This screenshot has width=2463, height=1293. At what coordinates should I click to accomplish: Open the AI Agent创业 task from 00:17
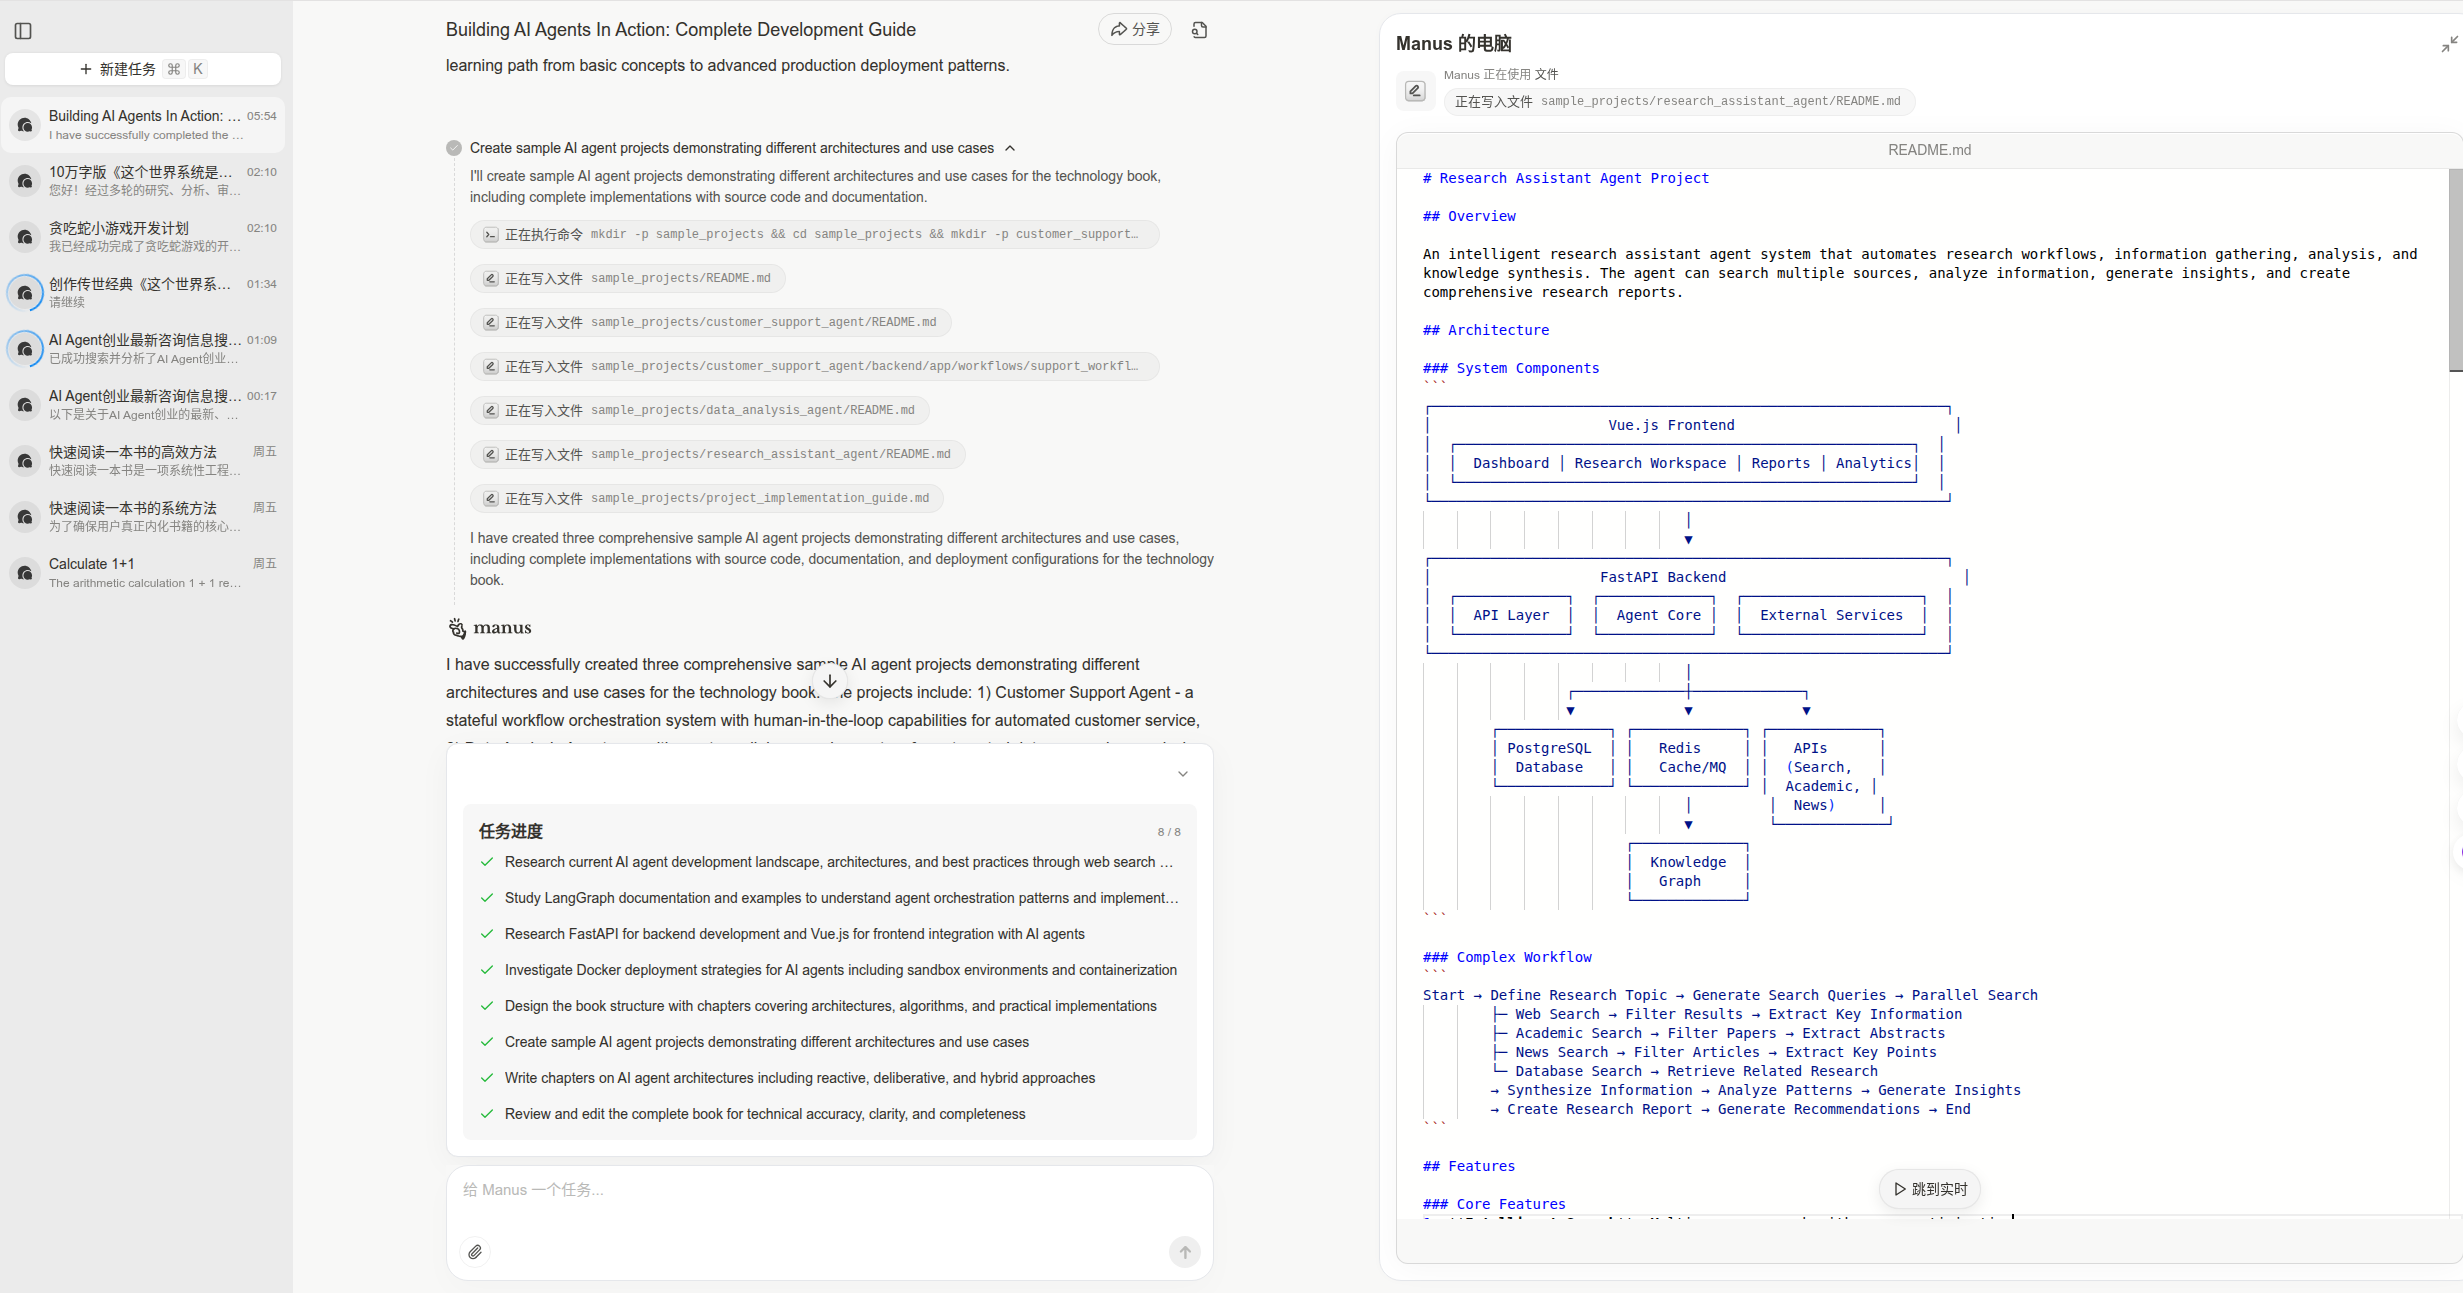pyautogui.click(x=143, y=405)
